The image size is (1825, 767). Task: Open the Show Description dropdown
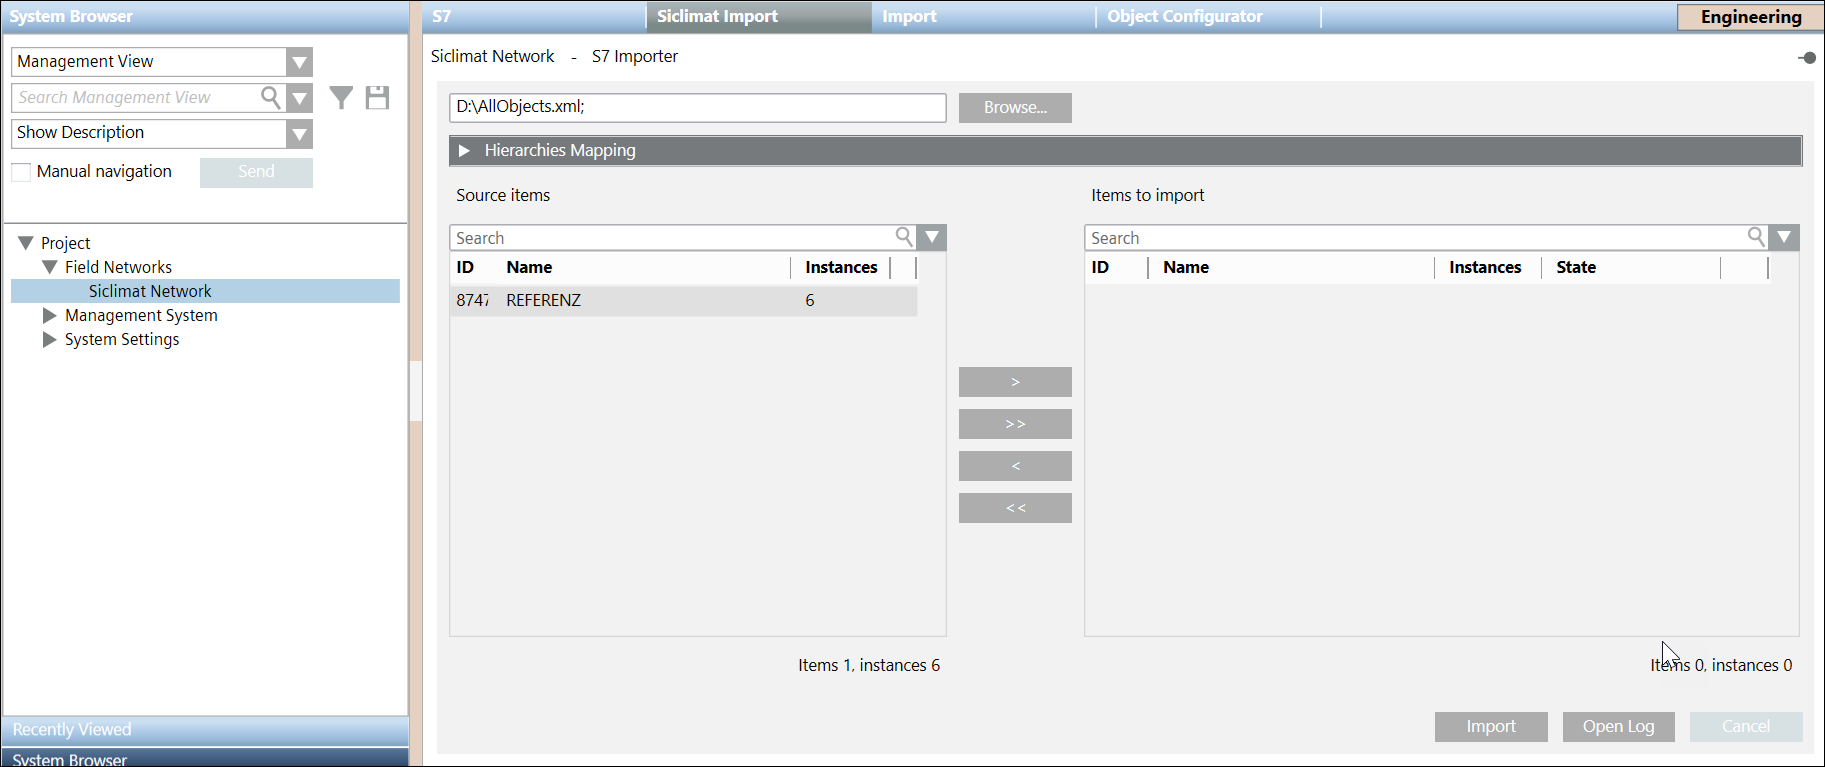point(299,134)
